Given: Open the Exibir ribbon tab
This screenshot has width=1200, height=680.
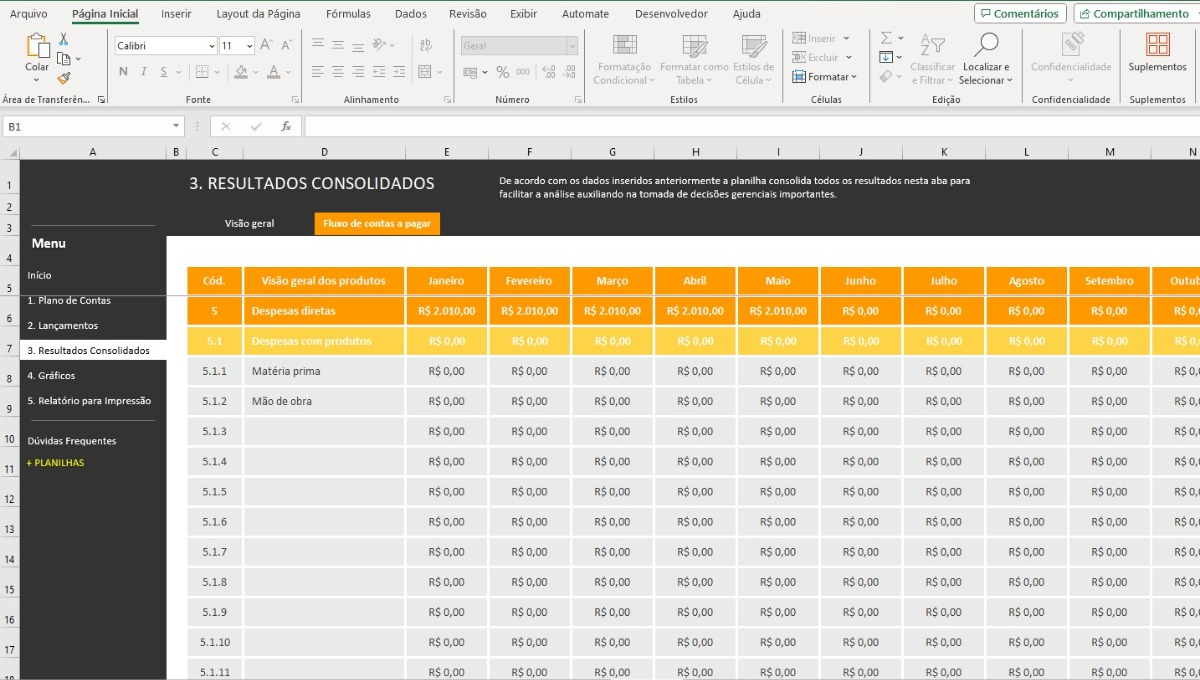Looking at the screenshot, I should pos(523,14).
